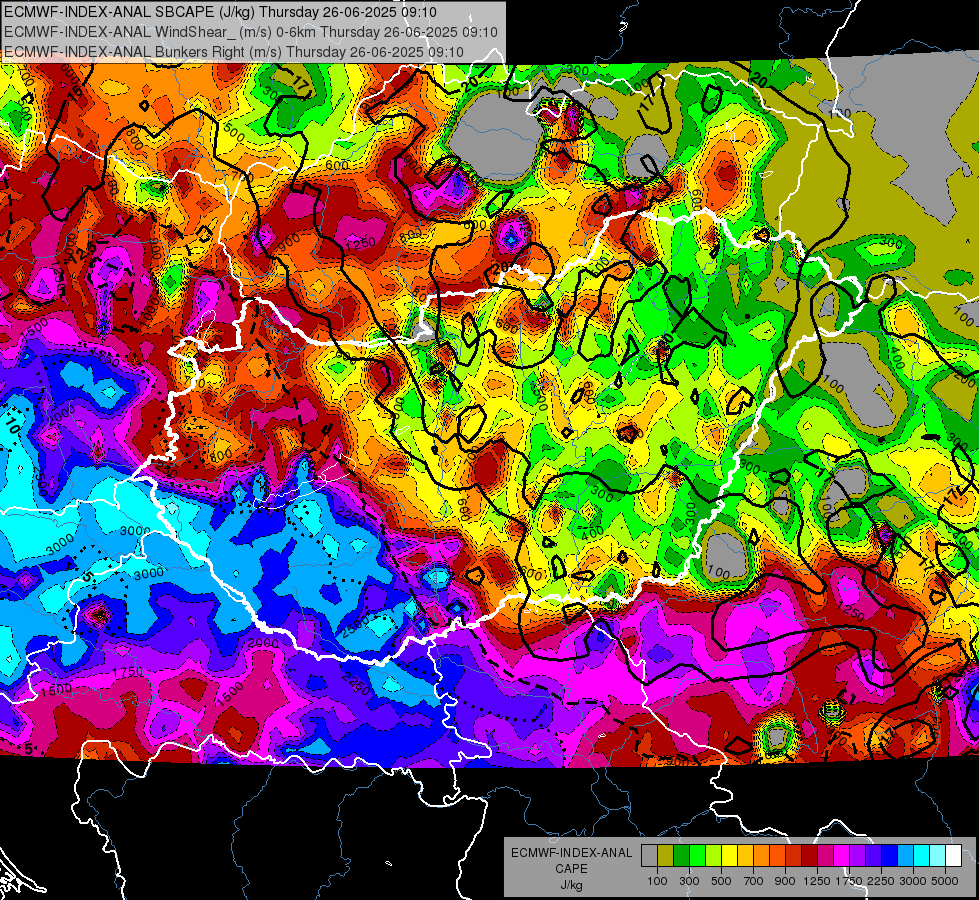Select the dark red legend swatch
The height and width of the screenshot is (900, 979).
point(809,855)
